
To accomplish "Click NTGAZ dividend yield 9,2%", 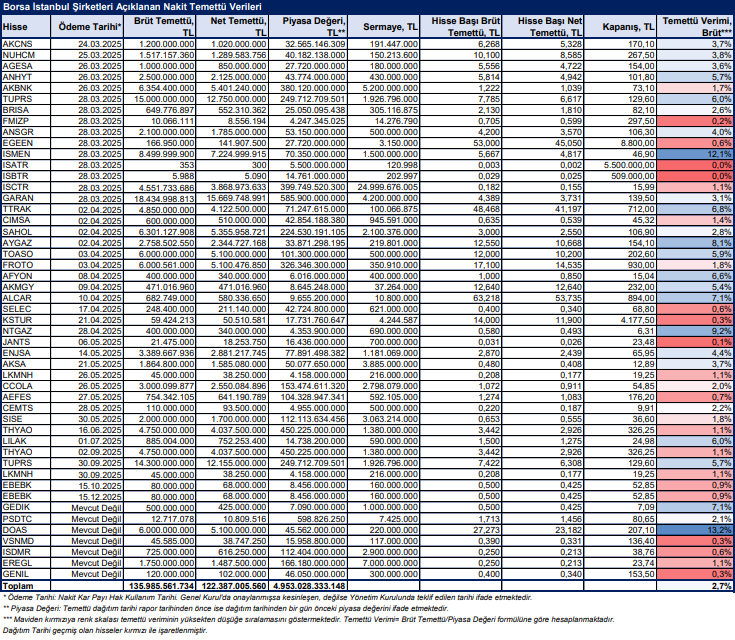I will coord(695,331).
